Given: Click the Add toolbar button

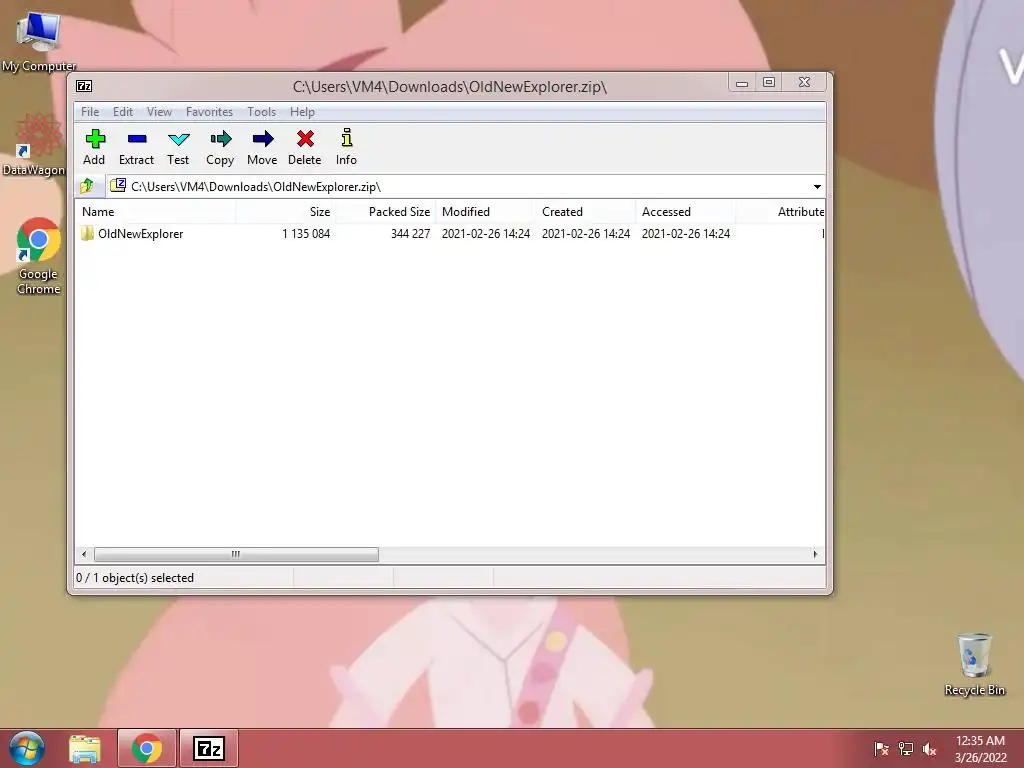Looking at the screenshot, I should coord(94,148).
